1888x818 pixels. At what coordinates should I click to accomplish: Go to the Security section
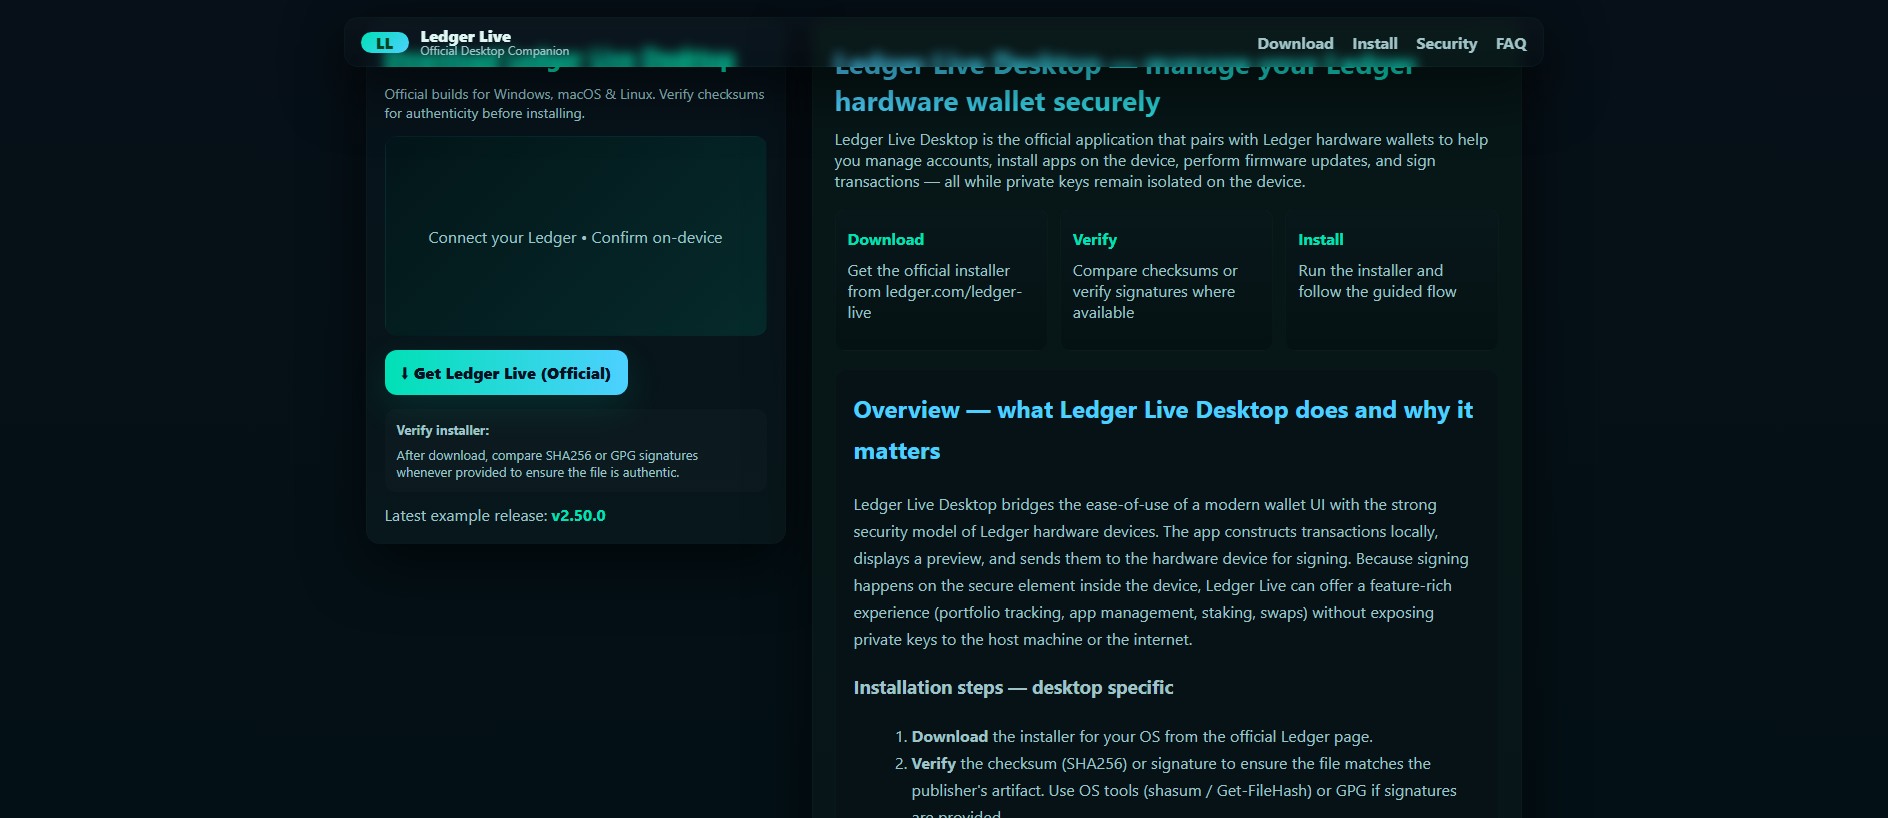pyautogui.click(x=1446, y=43)
